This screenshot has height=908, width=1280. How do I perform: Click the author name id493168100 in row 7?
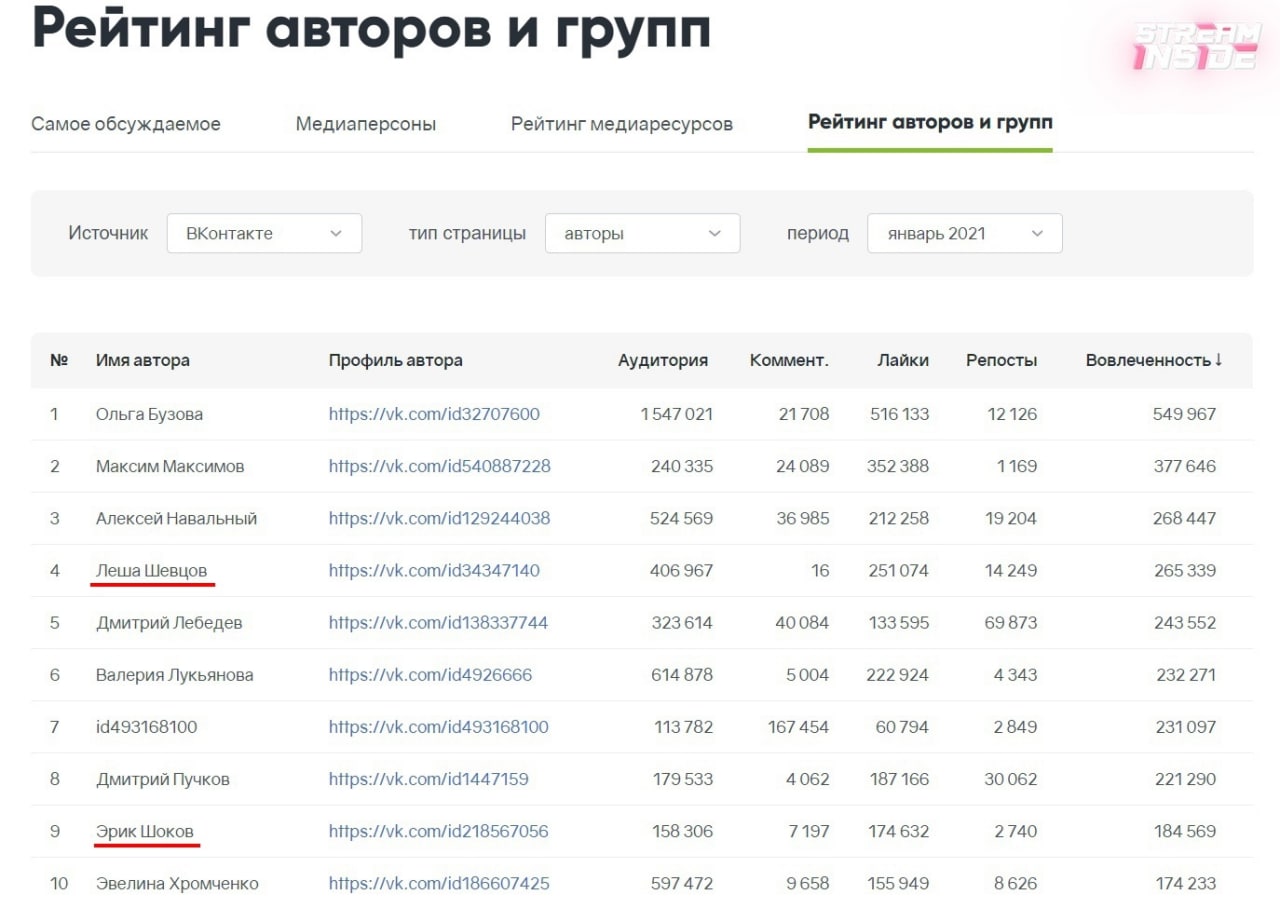(x=147, y=727)
